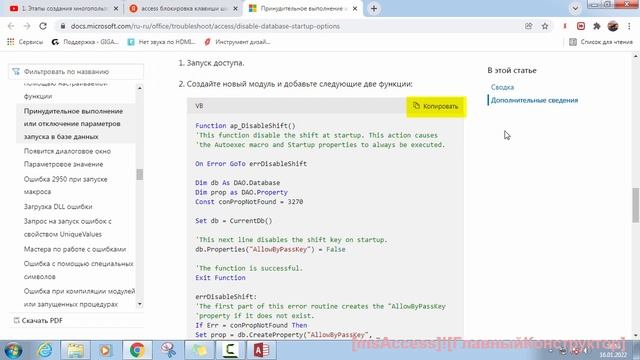The image size is (640, 360).
Task: Go back using browser back arrow
Action: pyautogui.click(x=11, y=26)
